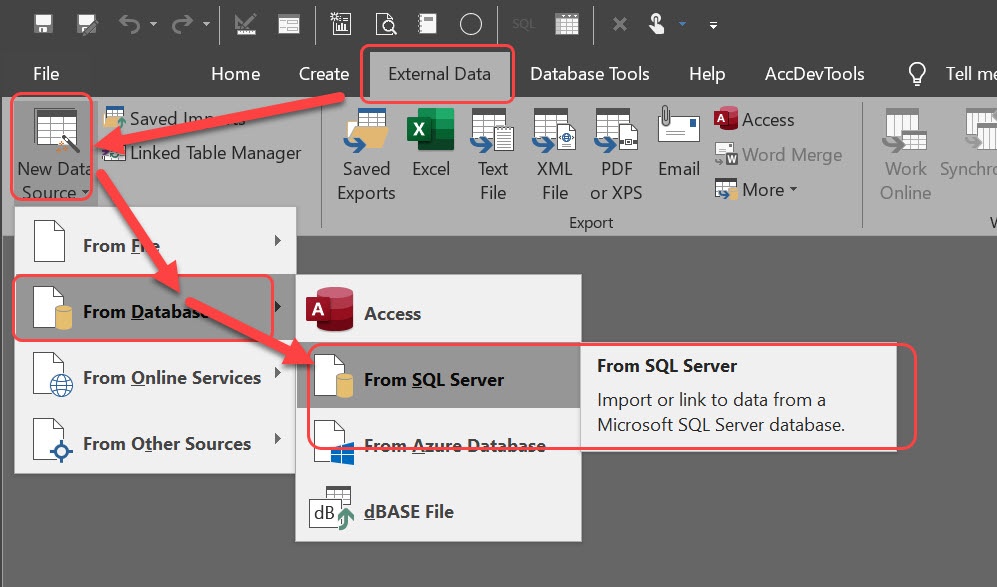The height and width of the screenshot is (587, 997).
Task: Click the Redo arrow icon
Action: (182, 25)
